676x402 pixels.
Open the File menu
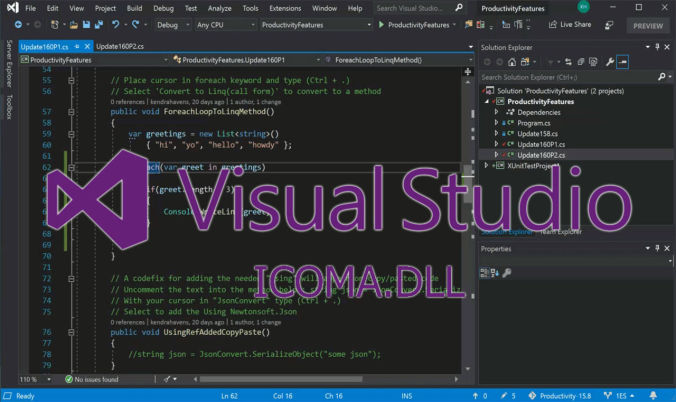(31, 8)
